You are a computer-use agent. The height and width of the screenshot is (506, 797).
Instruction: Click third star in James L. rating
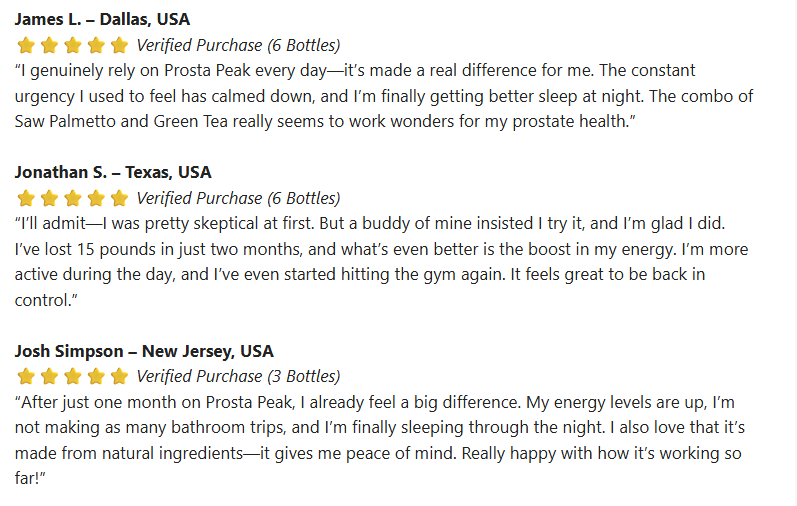click(73, 45)
